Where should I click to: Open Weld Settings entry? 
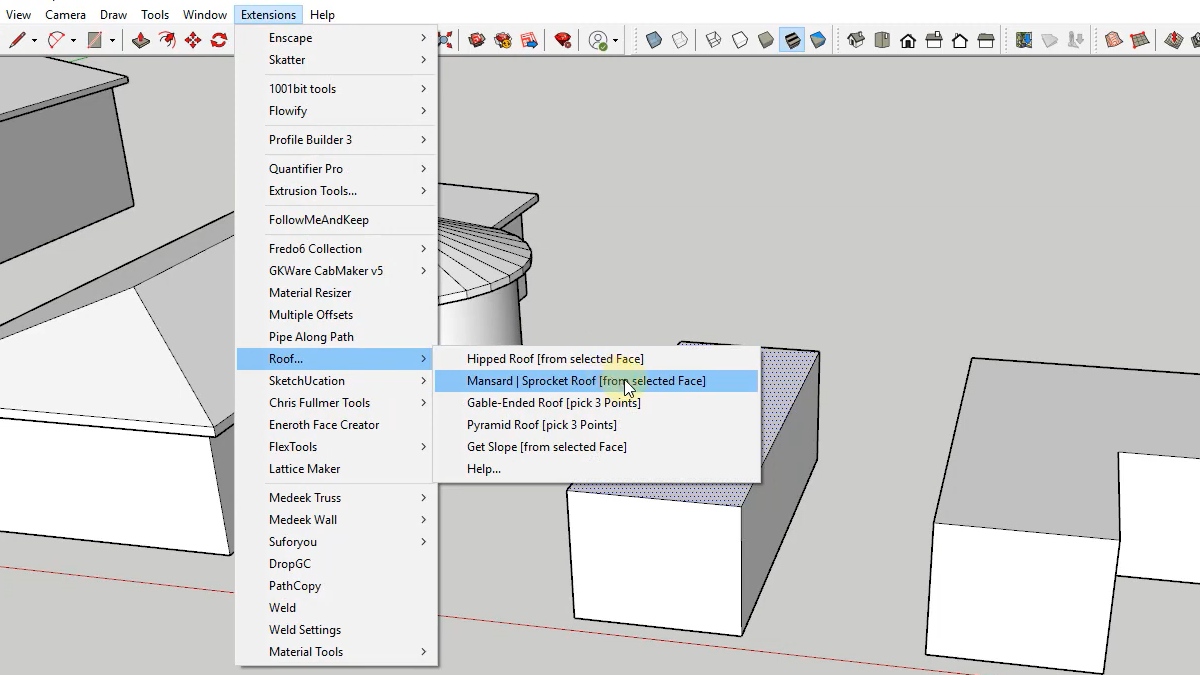coord(337,630)
